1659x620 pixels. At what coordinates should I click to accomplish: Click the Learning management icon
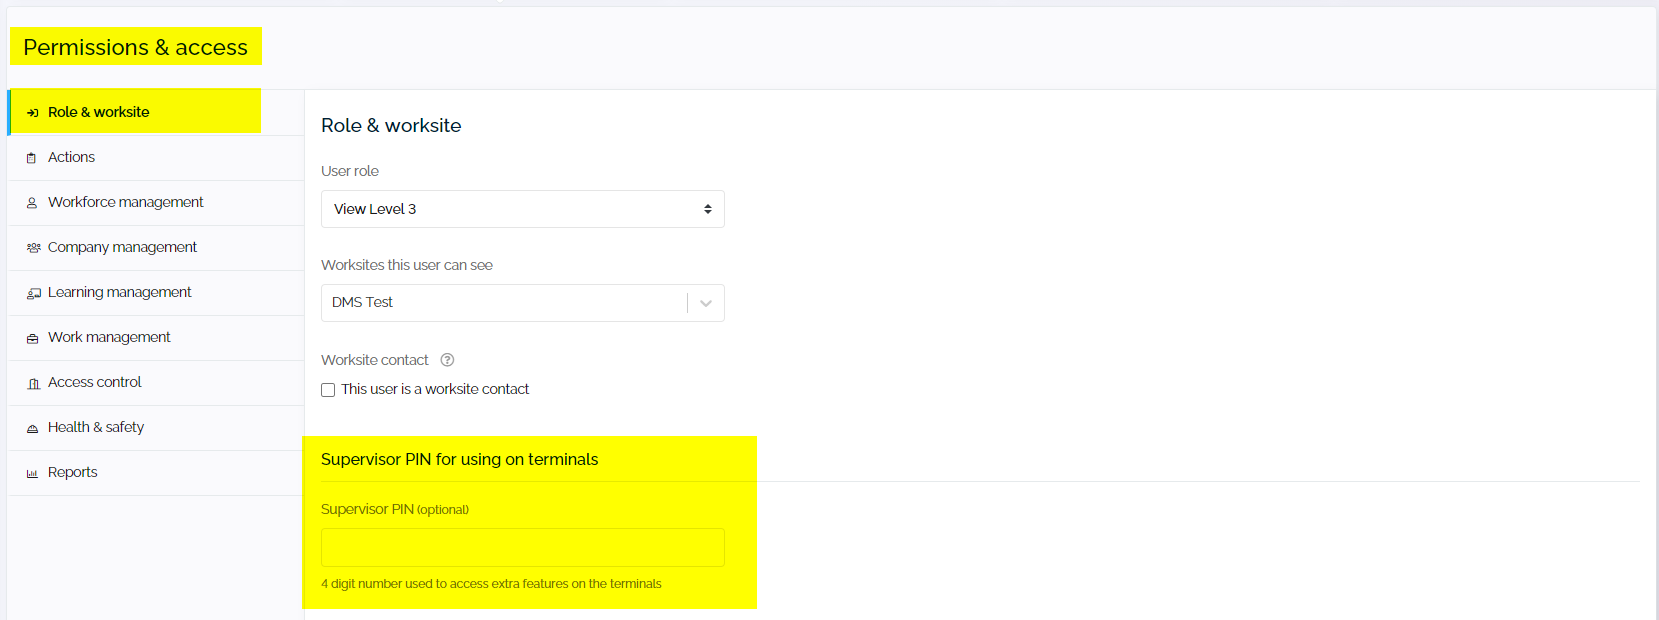33,293
